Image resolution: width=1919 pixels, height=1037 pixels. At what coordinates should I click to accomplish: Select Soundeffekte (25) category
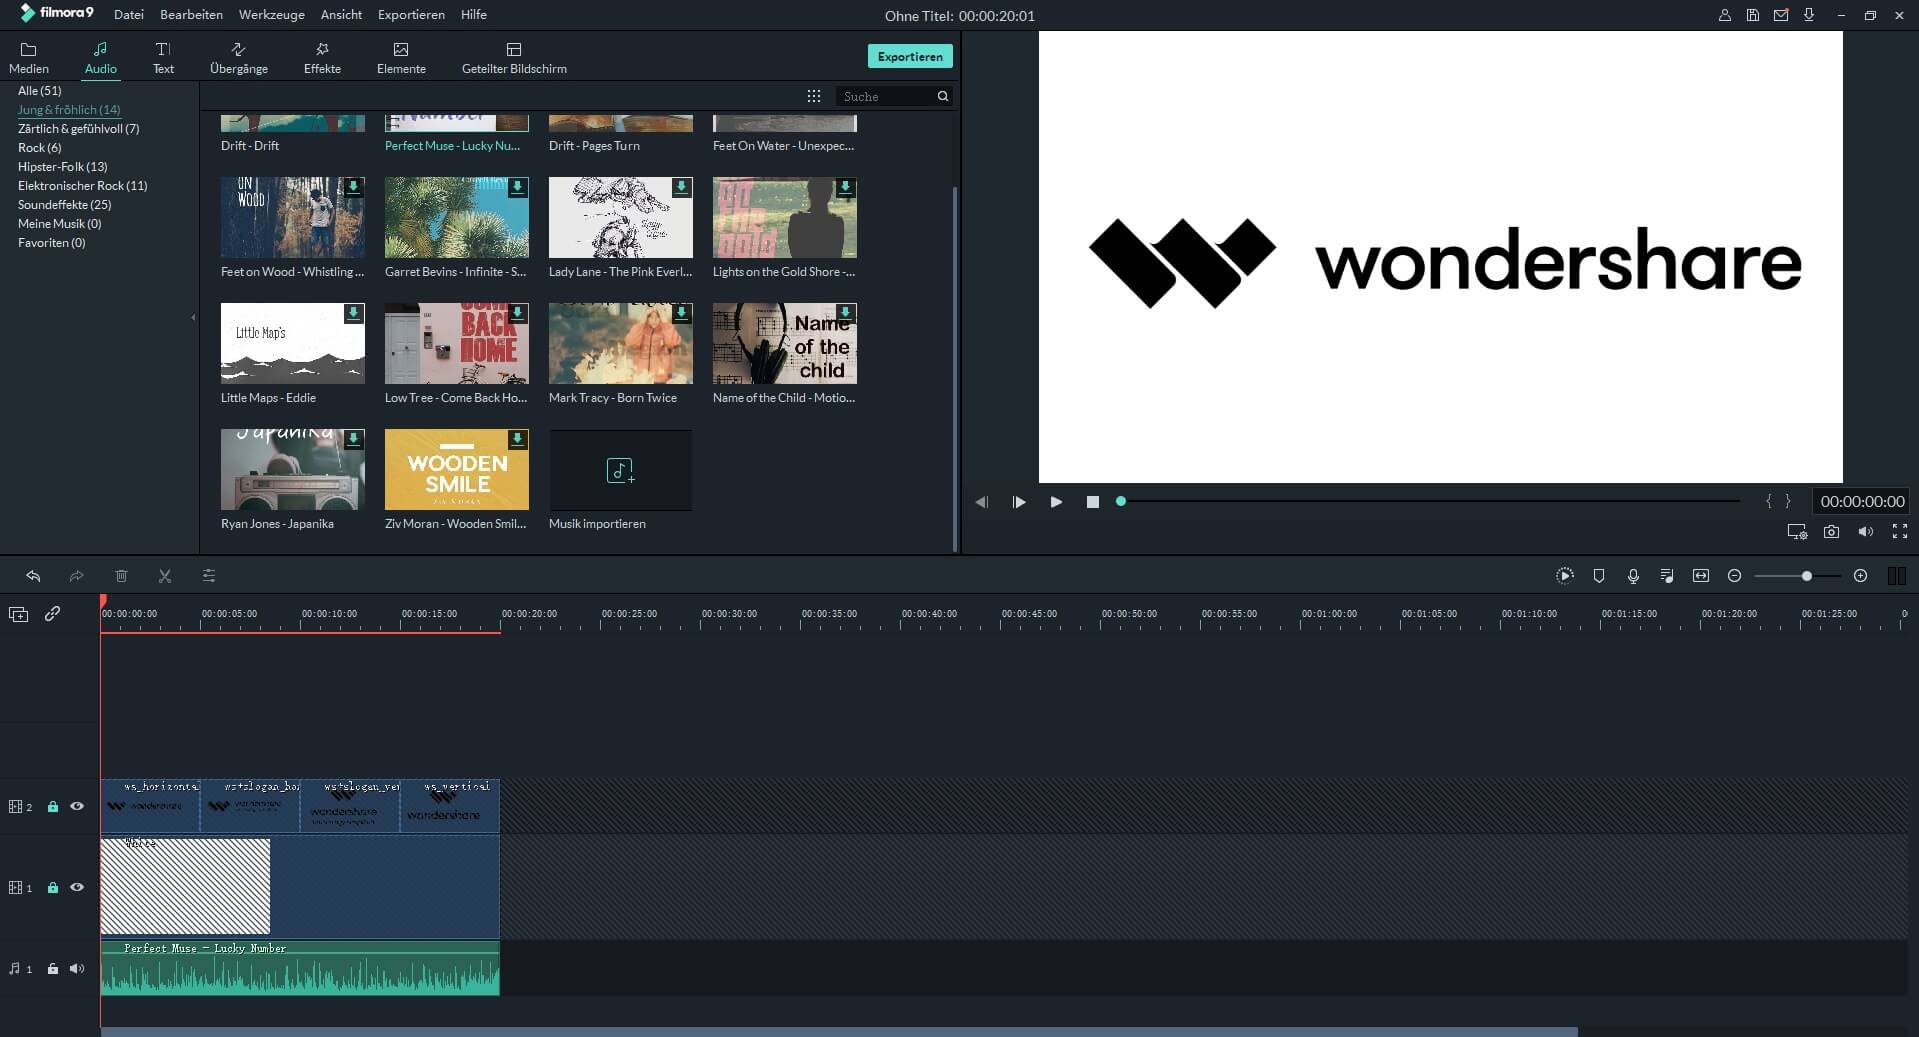point(64,205)
